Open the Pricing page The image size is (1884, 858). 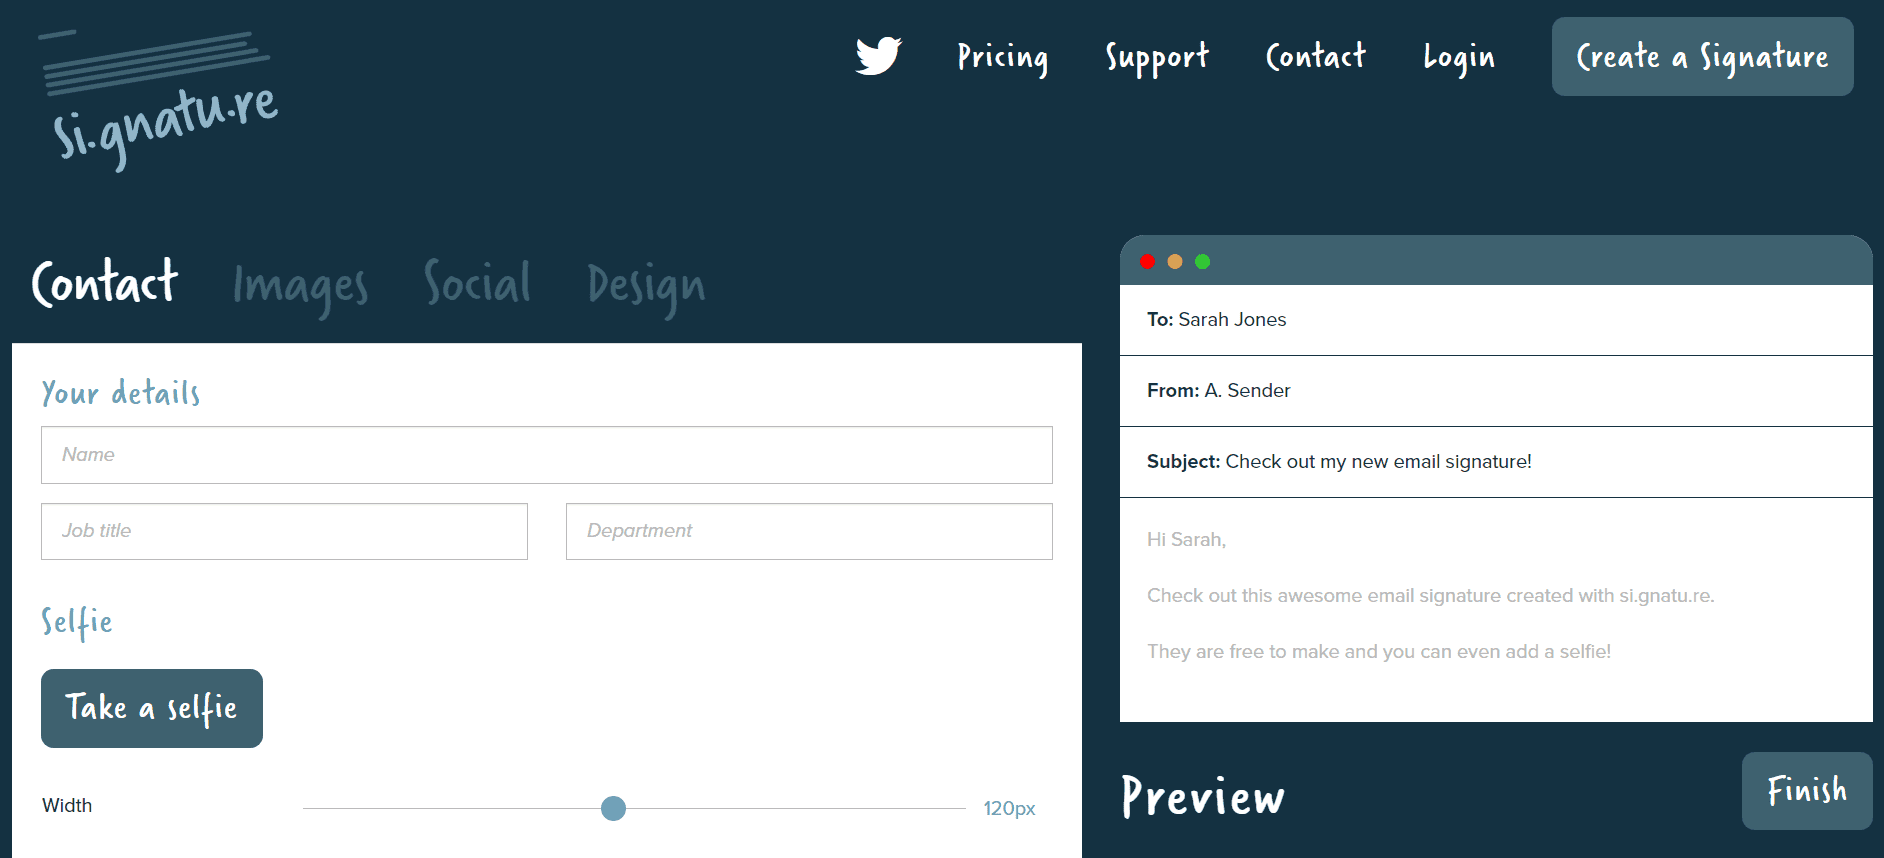coord(1002,57)
